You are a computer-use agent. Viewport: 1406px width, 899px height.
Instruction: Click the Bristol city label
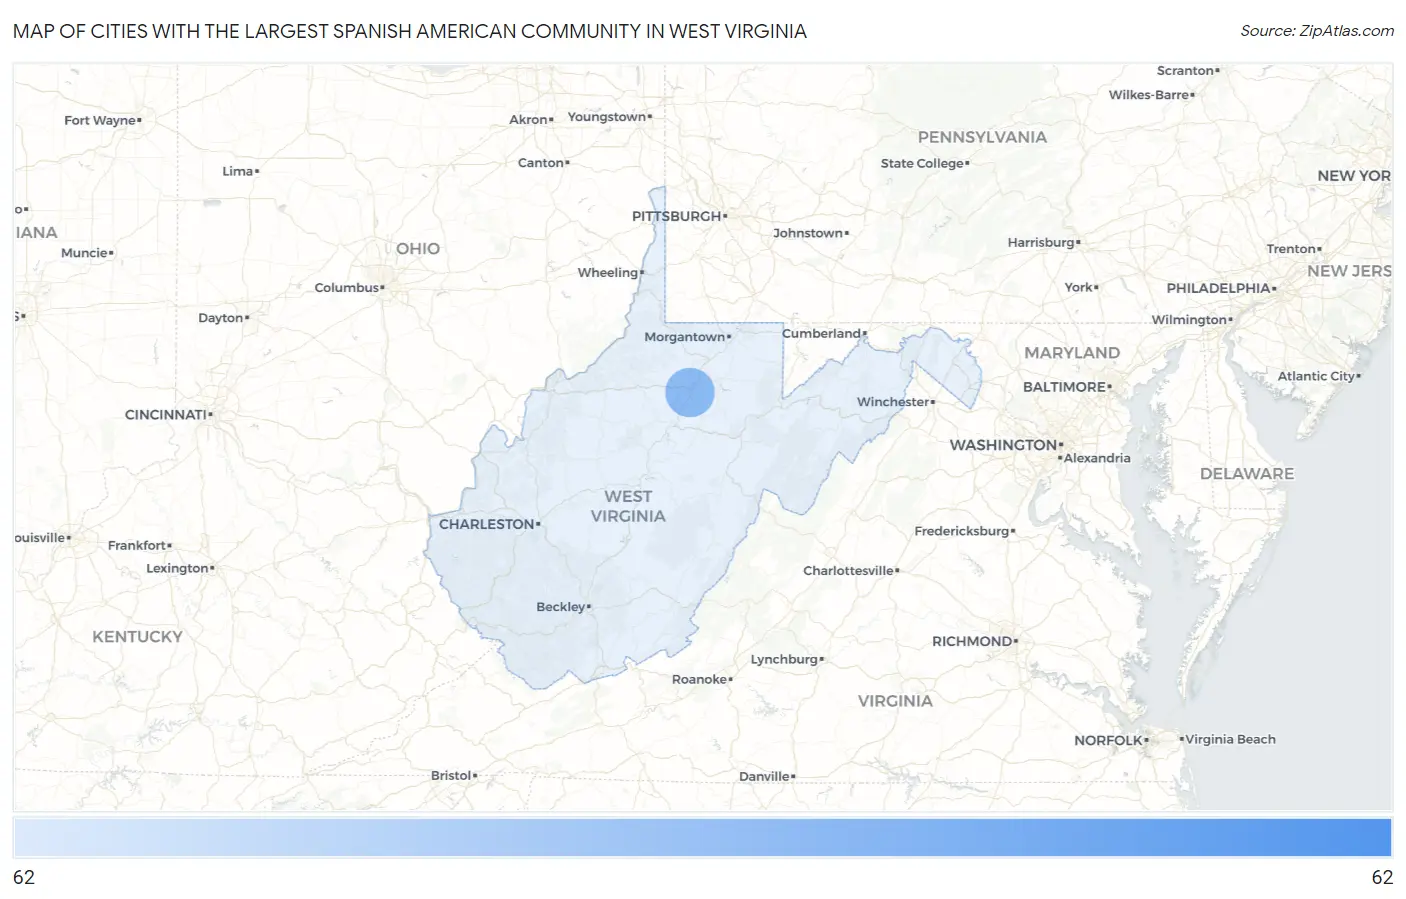pyautogui.click(x=451, y=775)
